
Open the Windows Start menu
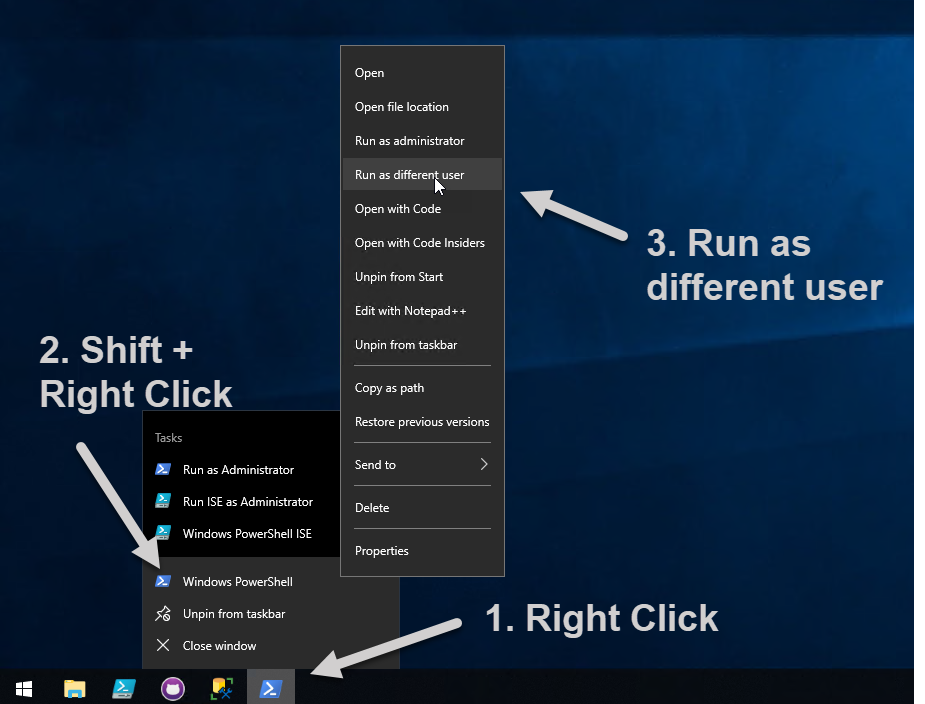click(24, 688)
